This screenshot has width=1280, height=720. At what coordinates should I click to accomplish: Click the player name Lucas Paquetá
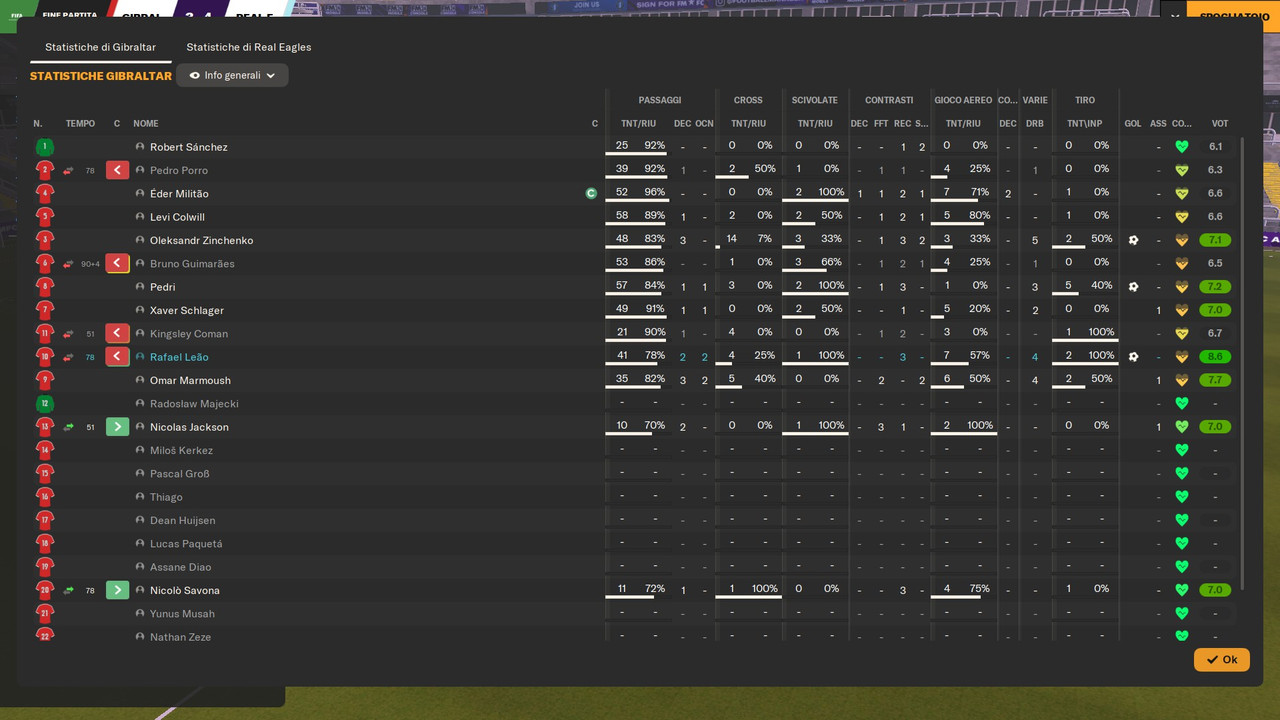point(186,544)
